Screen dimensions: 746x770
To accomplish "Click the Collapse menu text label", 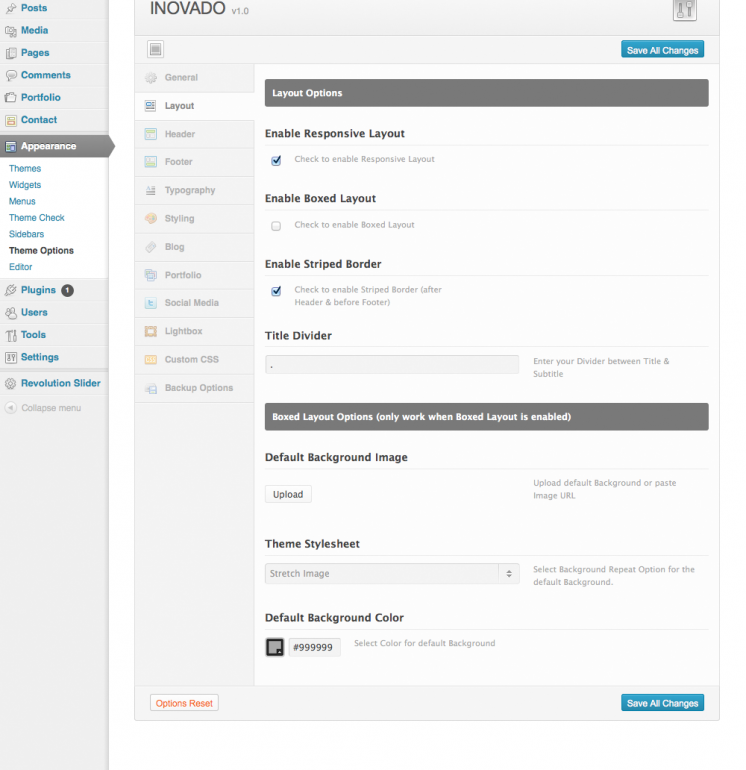I will tap(51, 408).
